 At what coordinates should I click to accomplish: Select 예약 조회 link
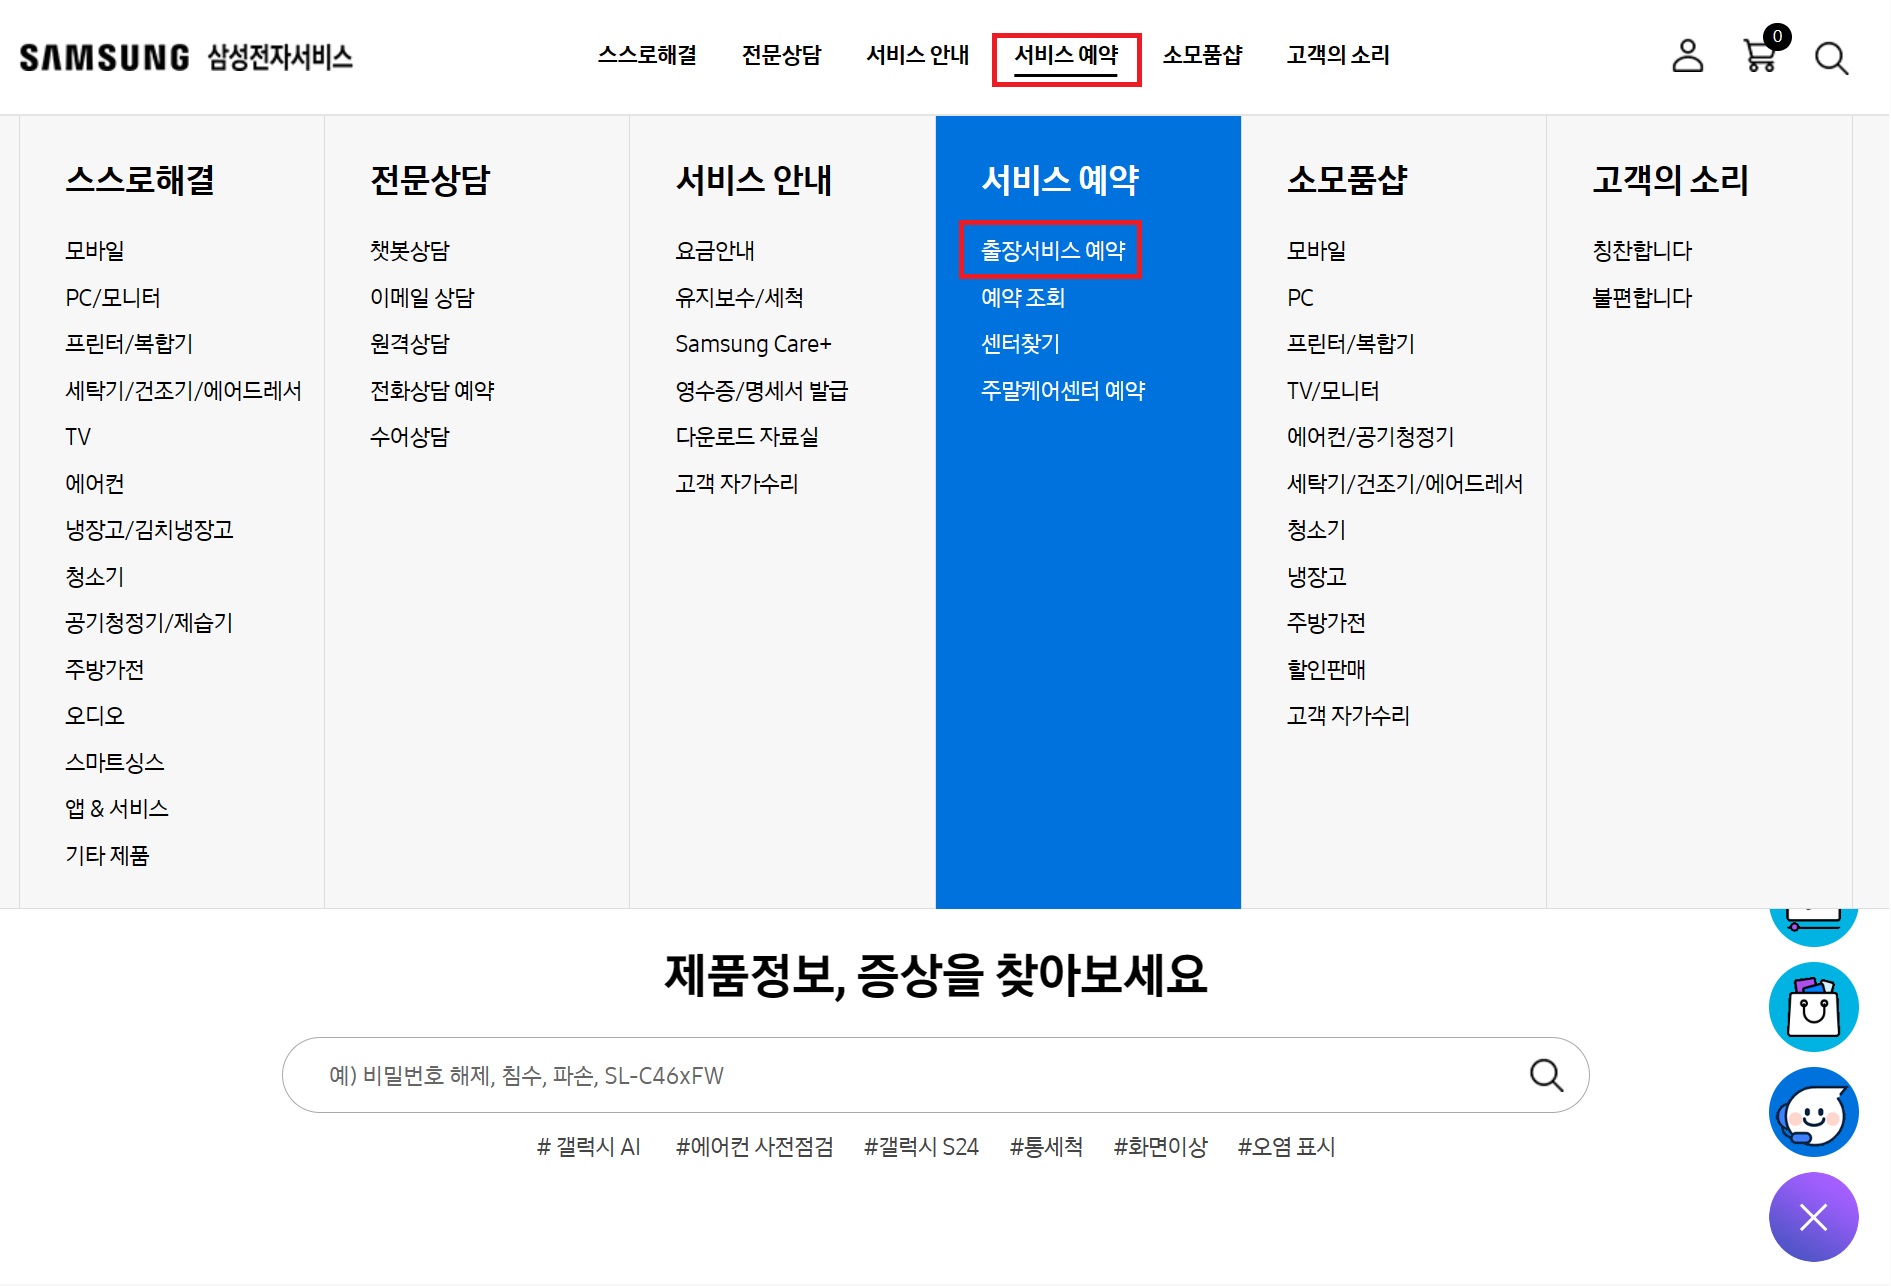(x=1023, y=297)
